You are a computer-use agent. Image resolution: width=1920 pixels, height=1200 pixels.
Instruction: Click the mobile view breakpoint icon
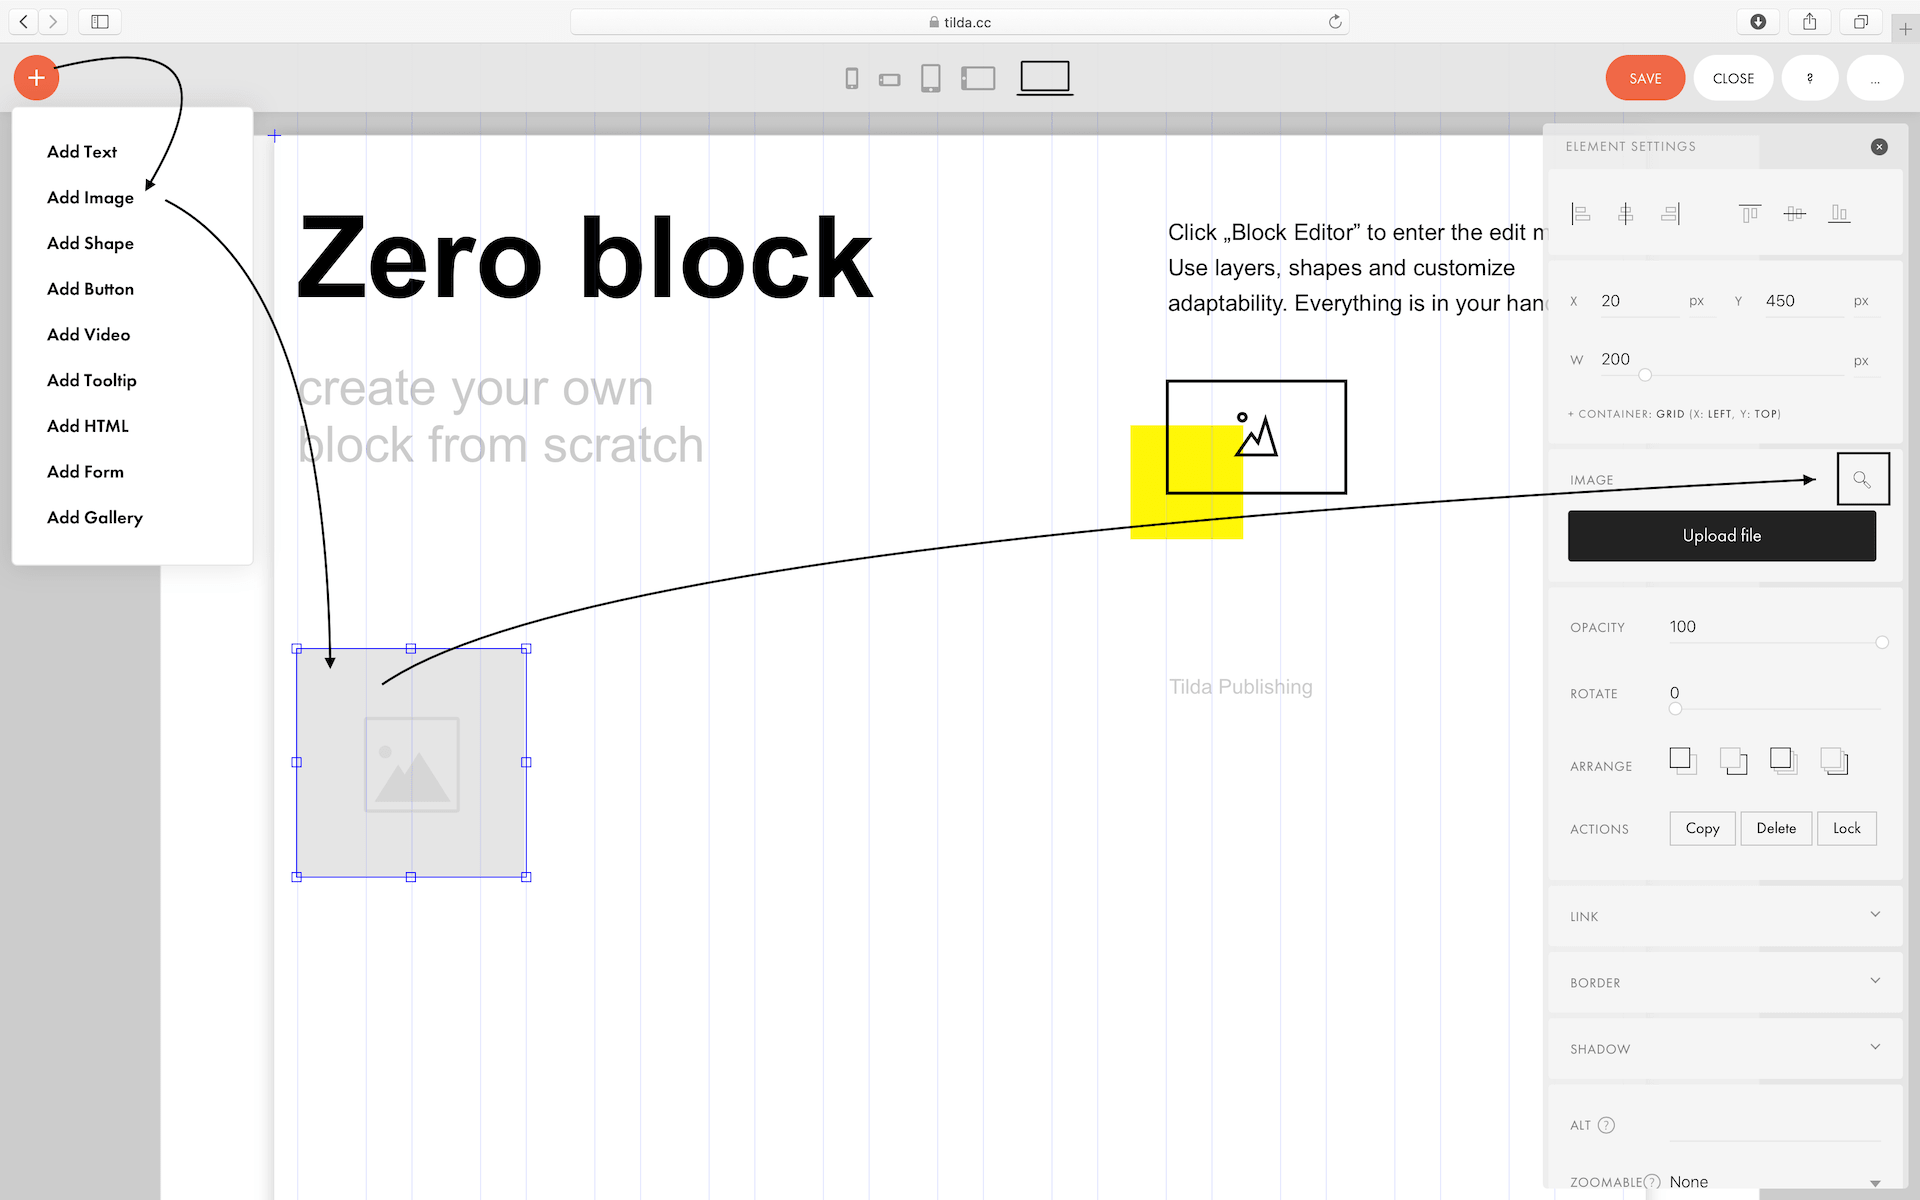tap(851, 77)
